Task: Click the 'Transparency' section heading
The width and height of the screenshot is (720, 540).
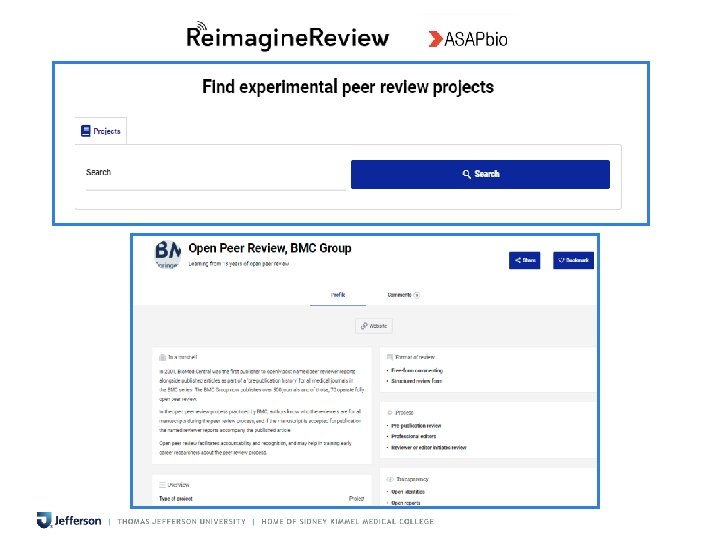Action: [408, 479]
